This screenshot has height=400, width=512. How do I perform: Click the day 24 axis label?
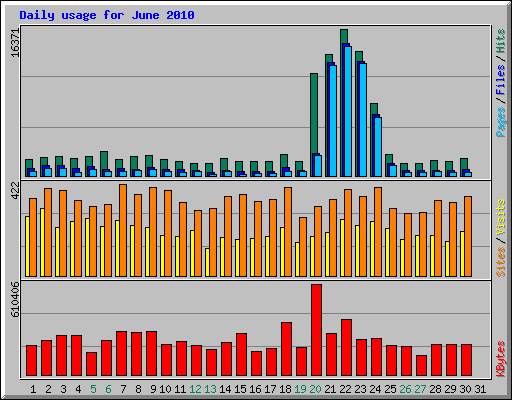375,389
